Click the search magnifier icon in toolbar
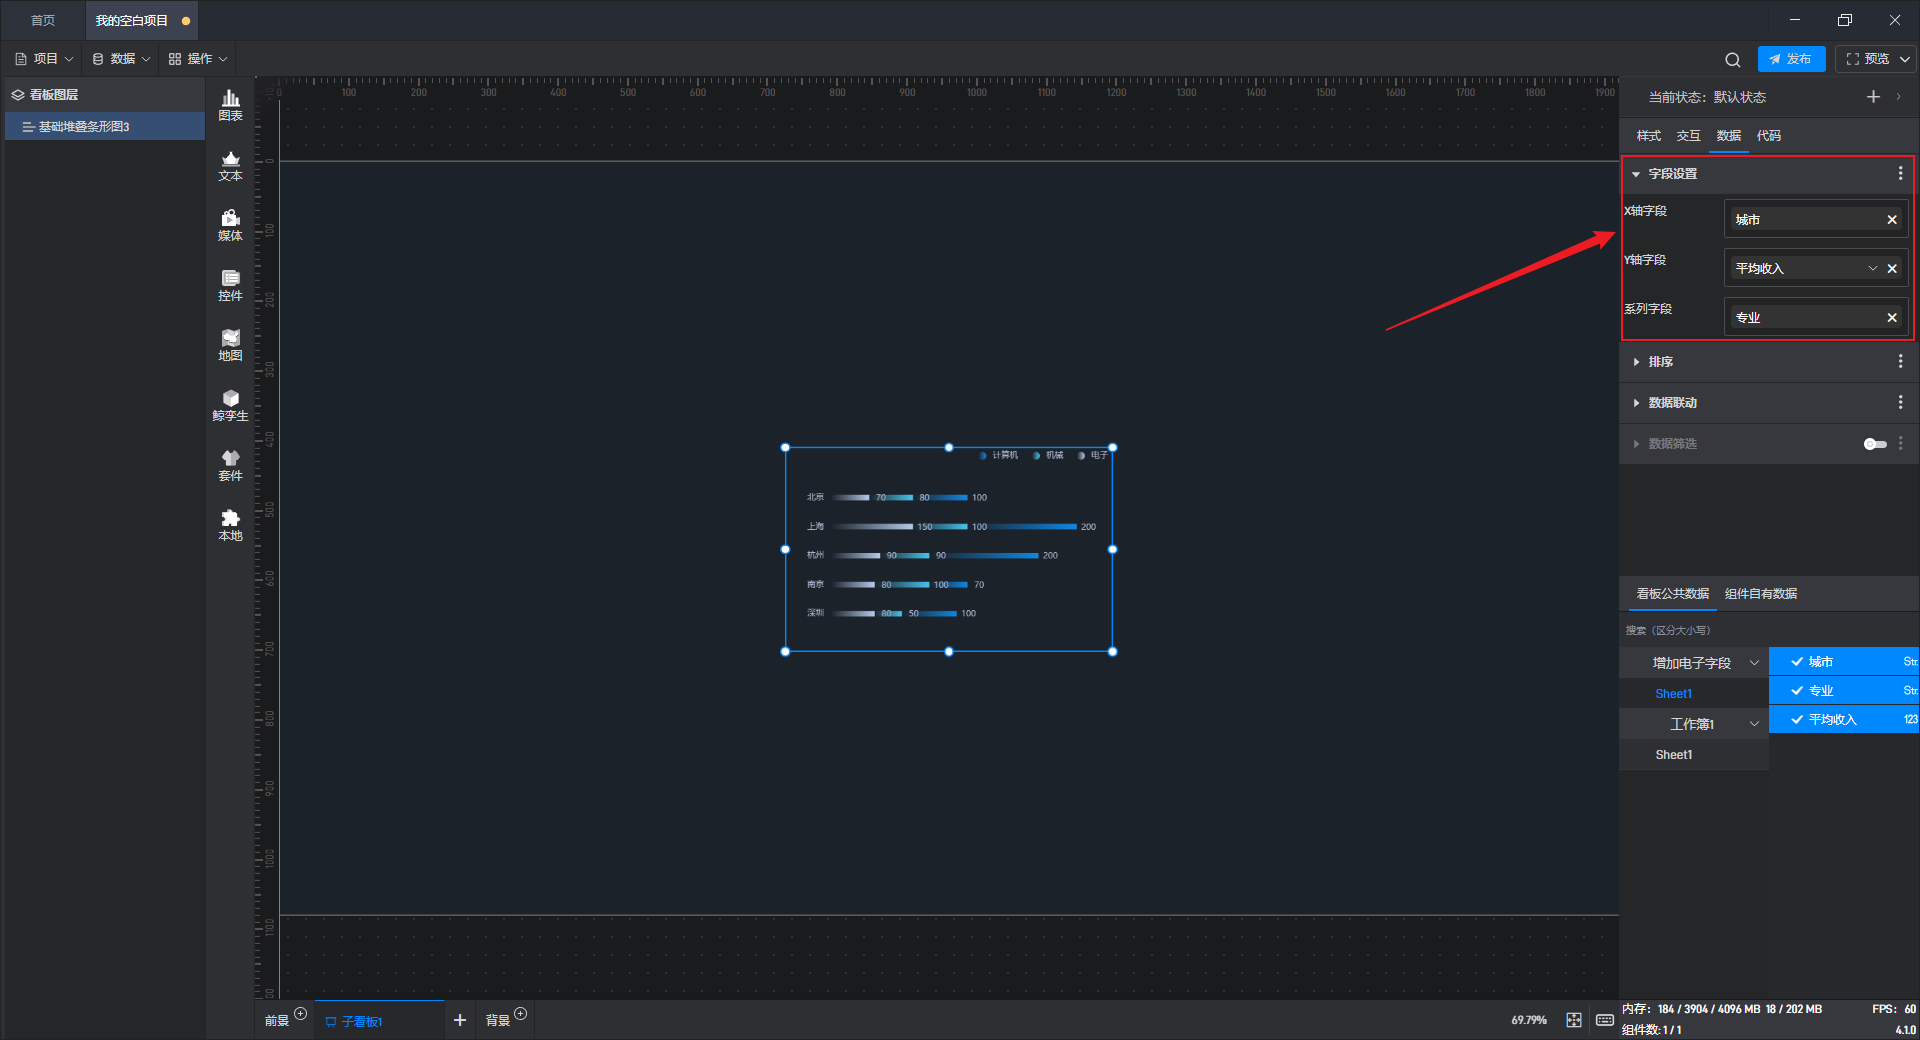 tap(1733, 59)
